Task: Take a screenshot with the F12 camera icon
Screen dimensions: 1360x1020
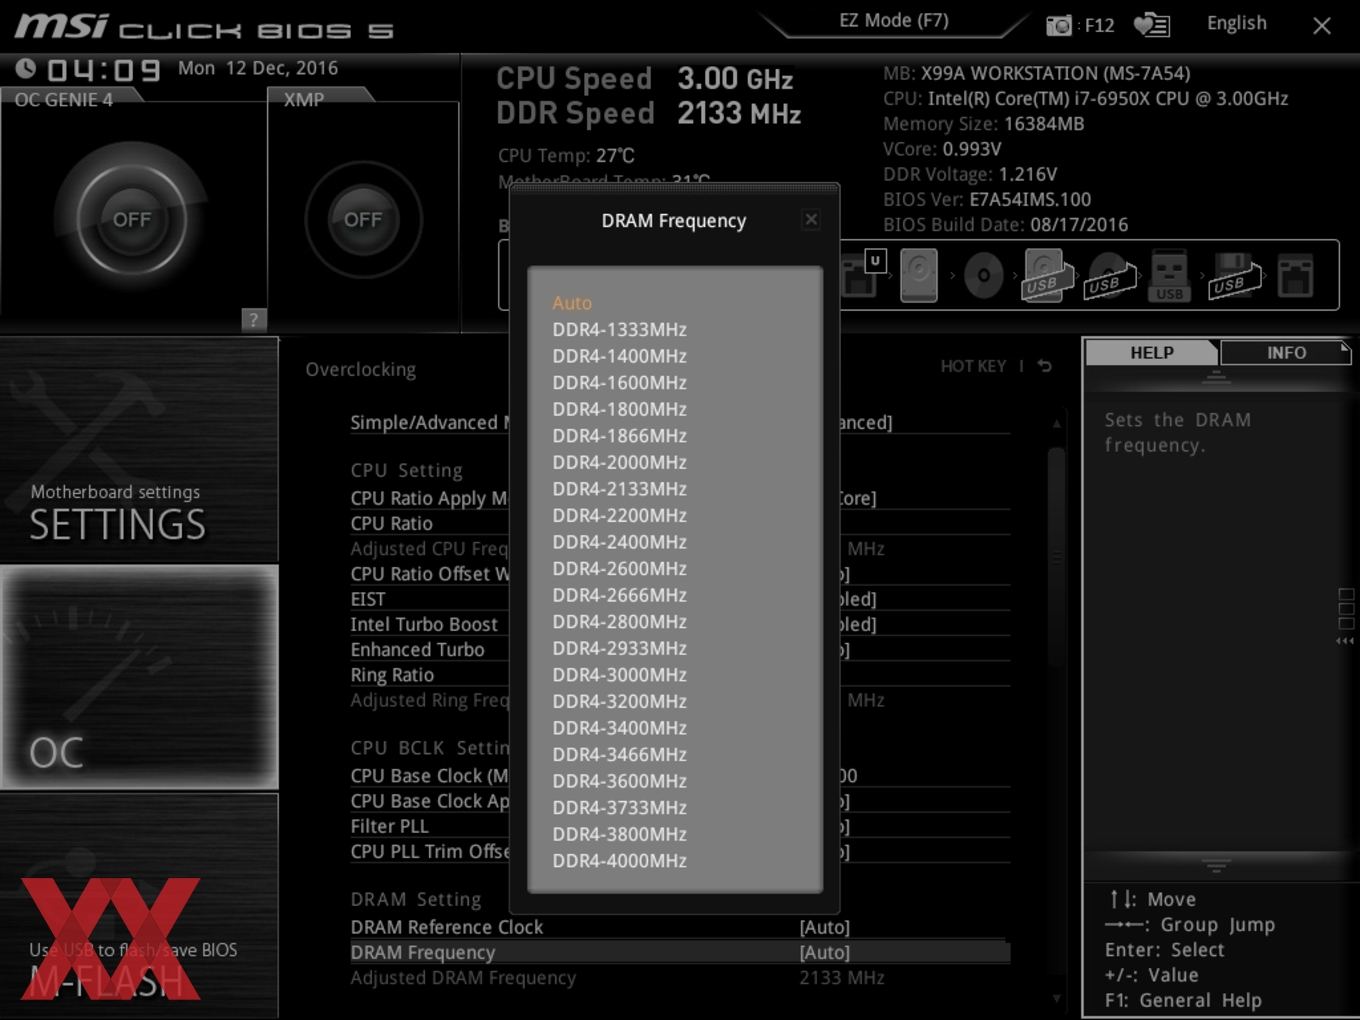Action: 1058,25
